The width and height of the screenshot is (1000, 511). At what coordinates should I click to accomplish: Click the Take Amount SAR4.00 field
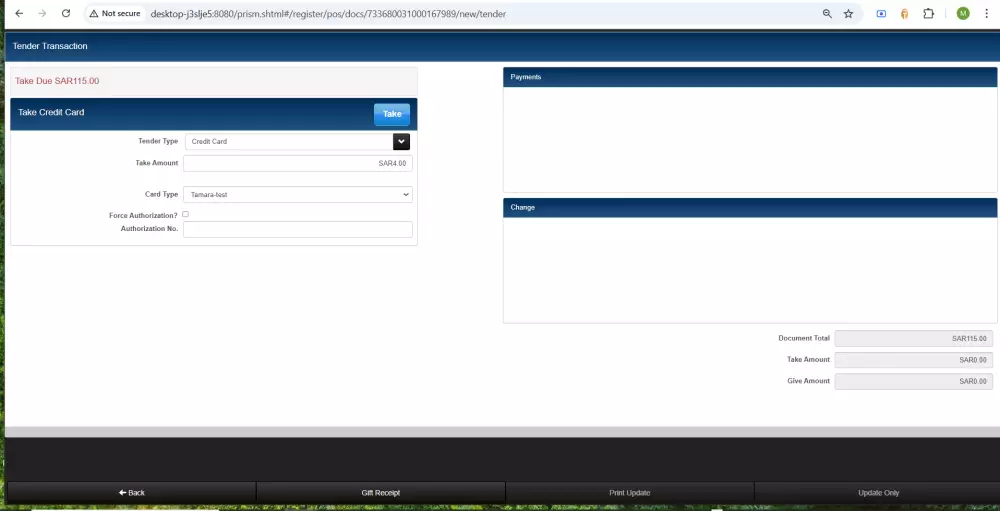[298, 163]
